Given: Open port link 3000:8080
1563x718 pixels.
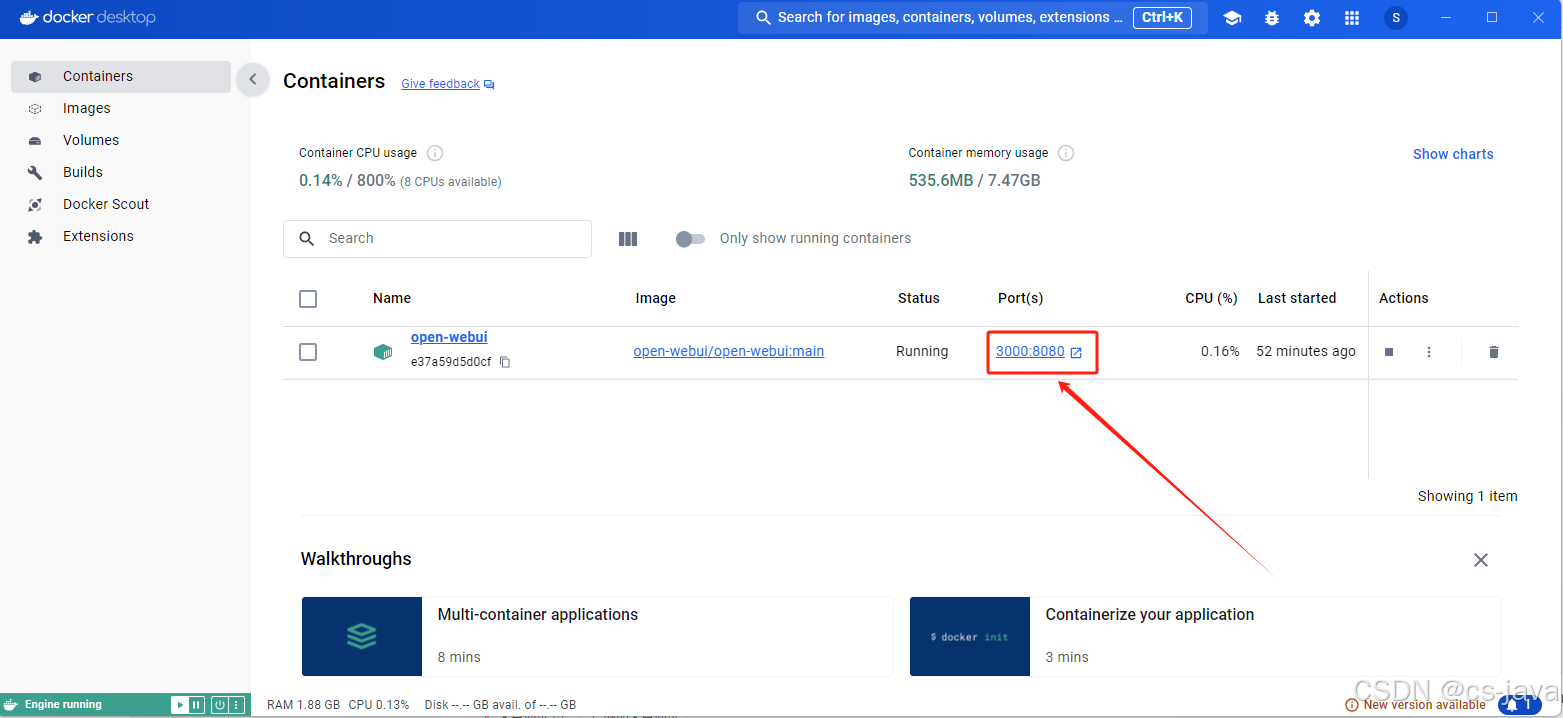Looking at the screenshot, I should pyautogui.click(x=1030, y=351).
